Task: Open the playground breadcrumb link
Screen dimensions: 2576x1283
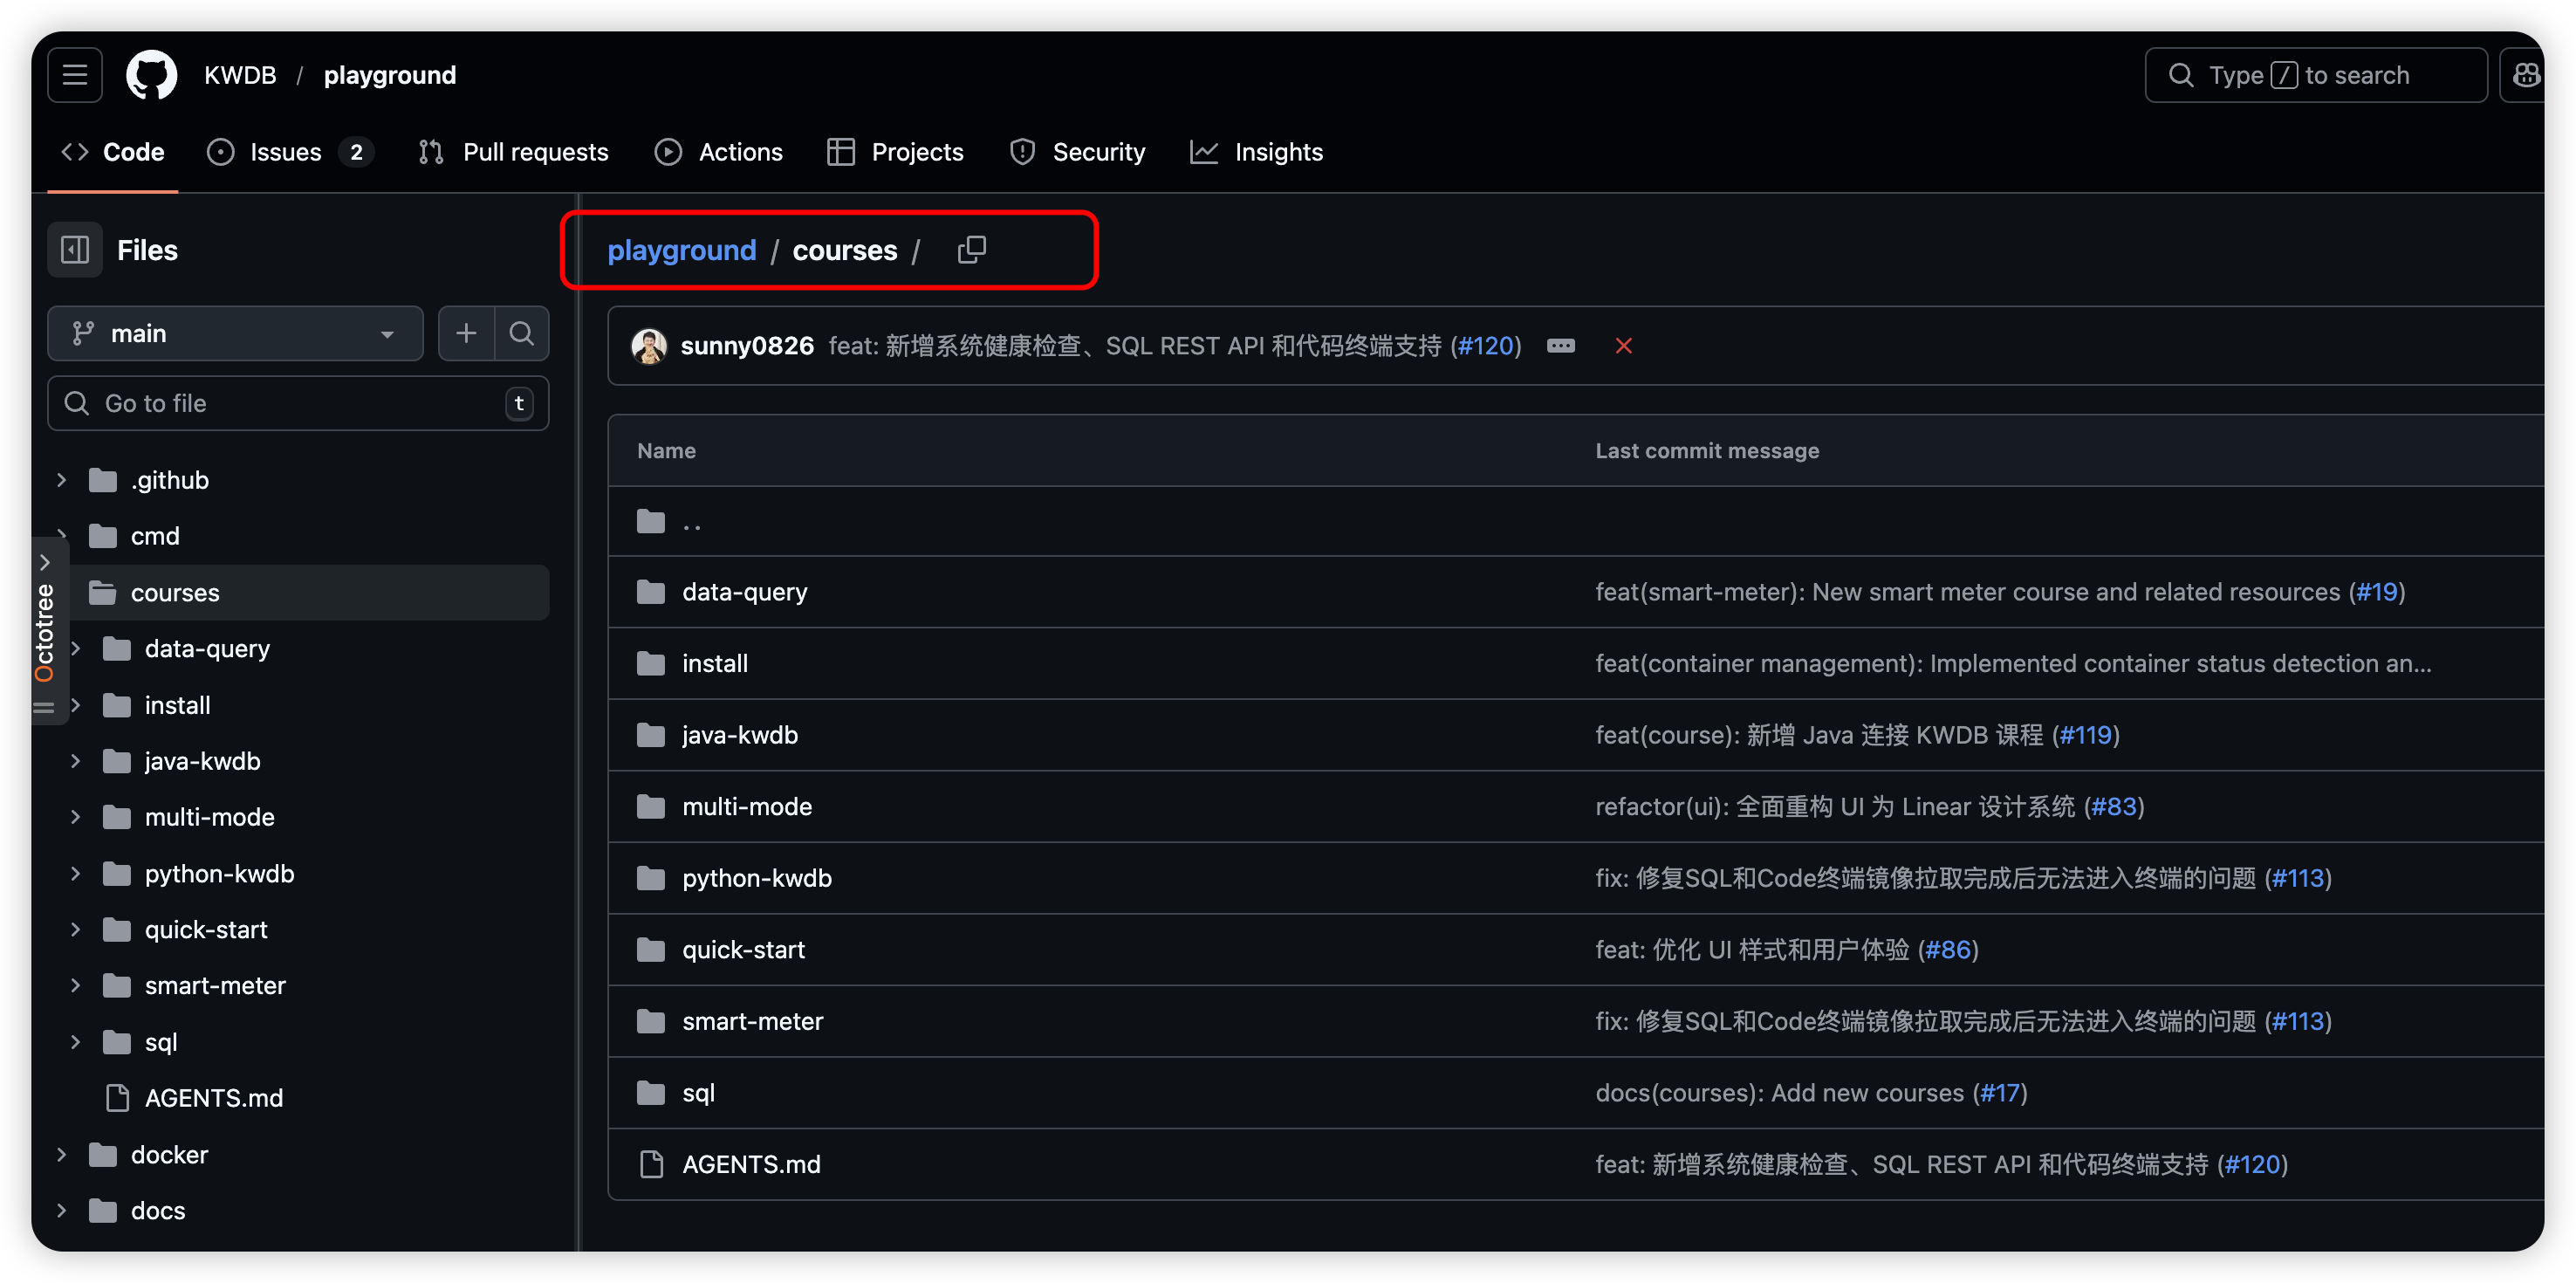Action: tap(681, 250)
